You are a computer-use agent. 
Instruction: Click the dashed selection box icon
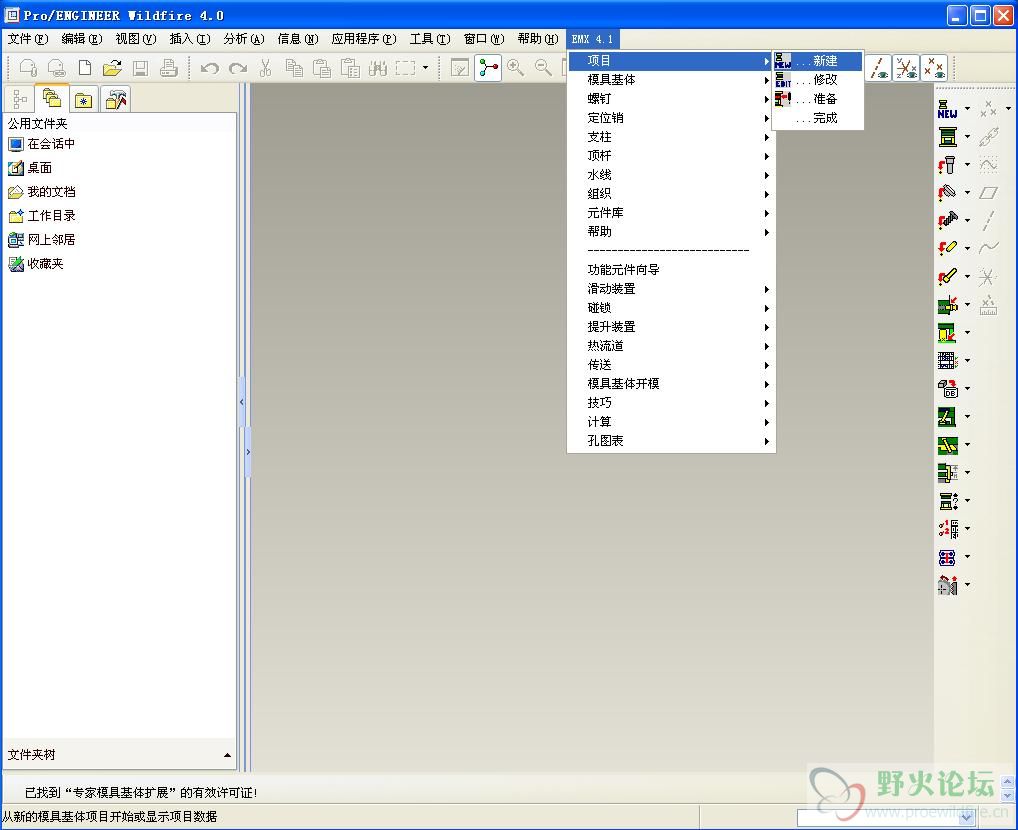click(405, 68)
